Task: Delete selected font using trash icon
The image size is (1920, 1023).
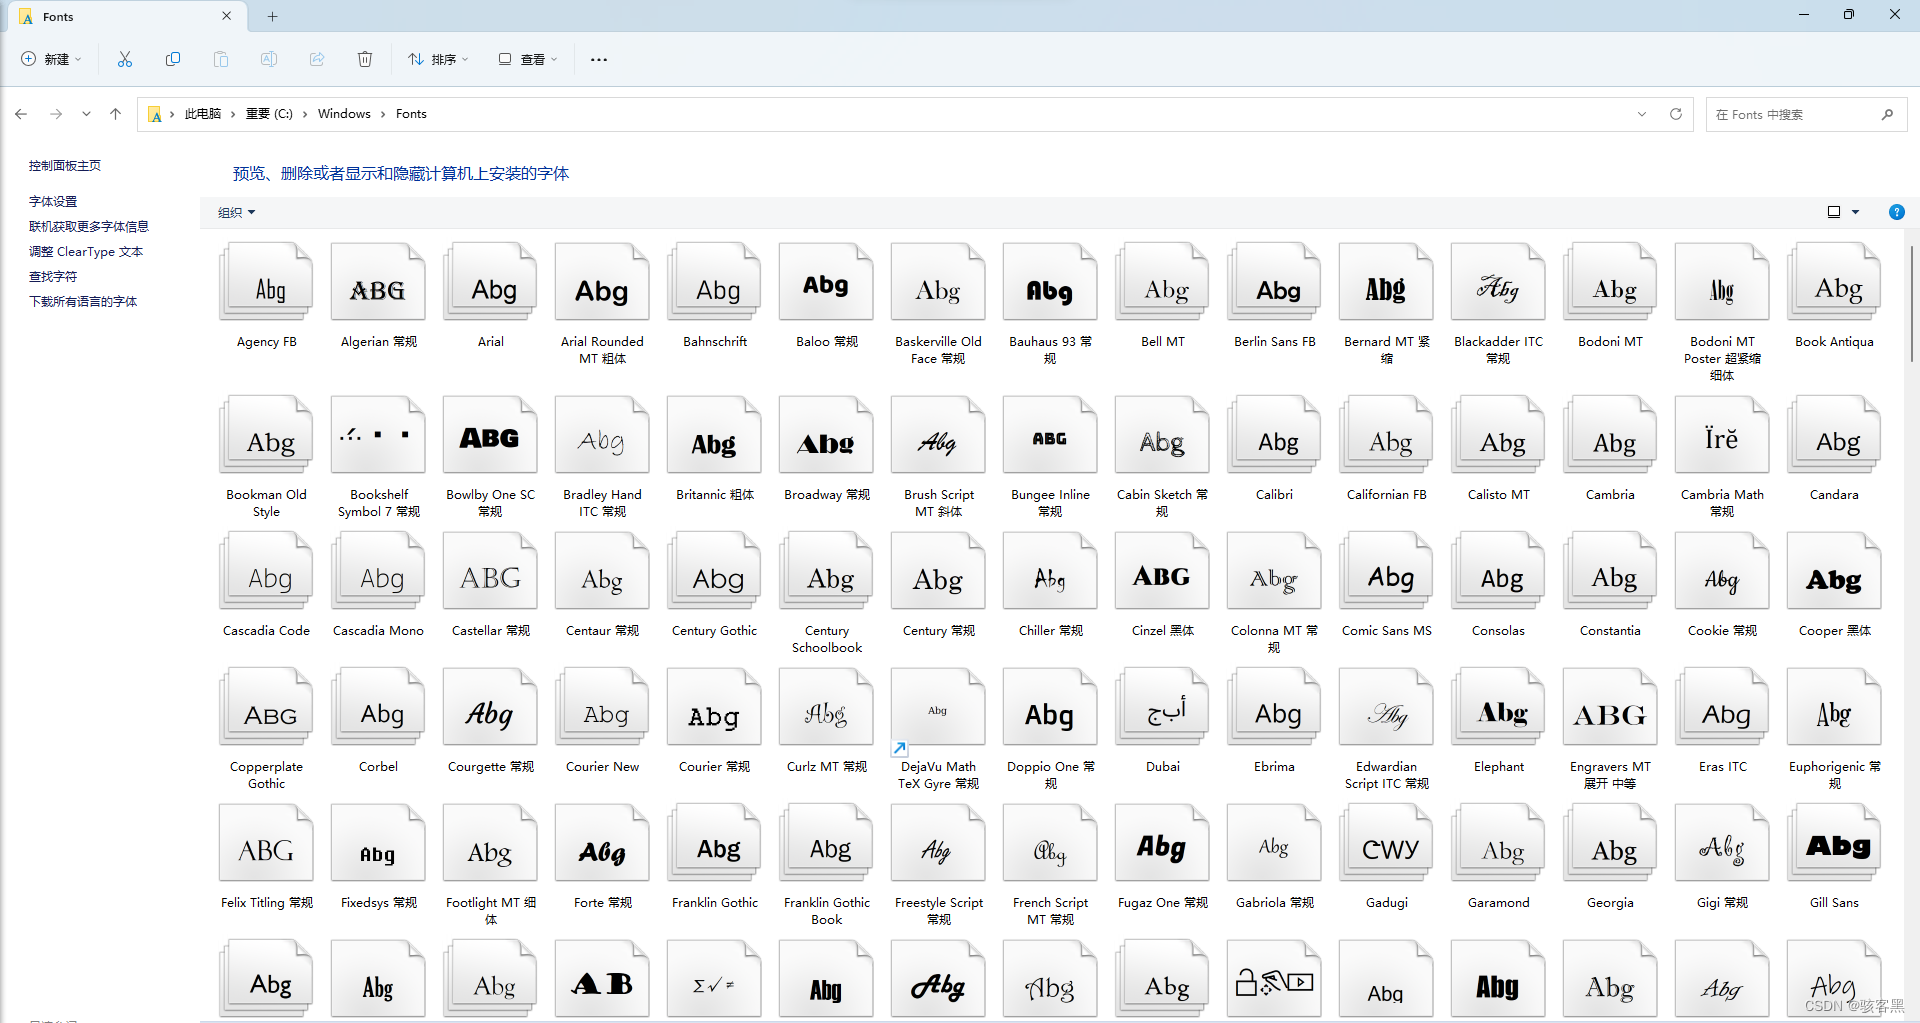Action: (x=365, y=59)
